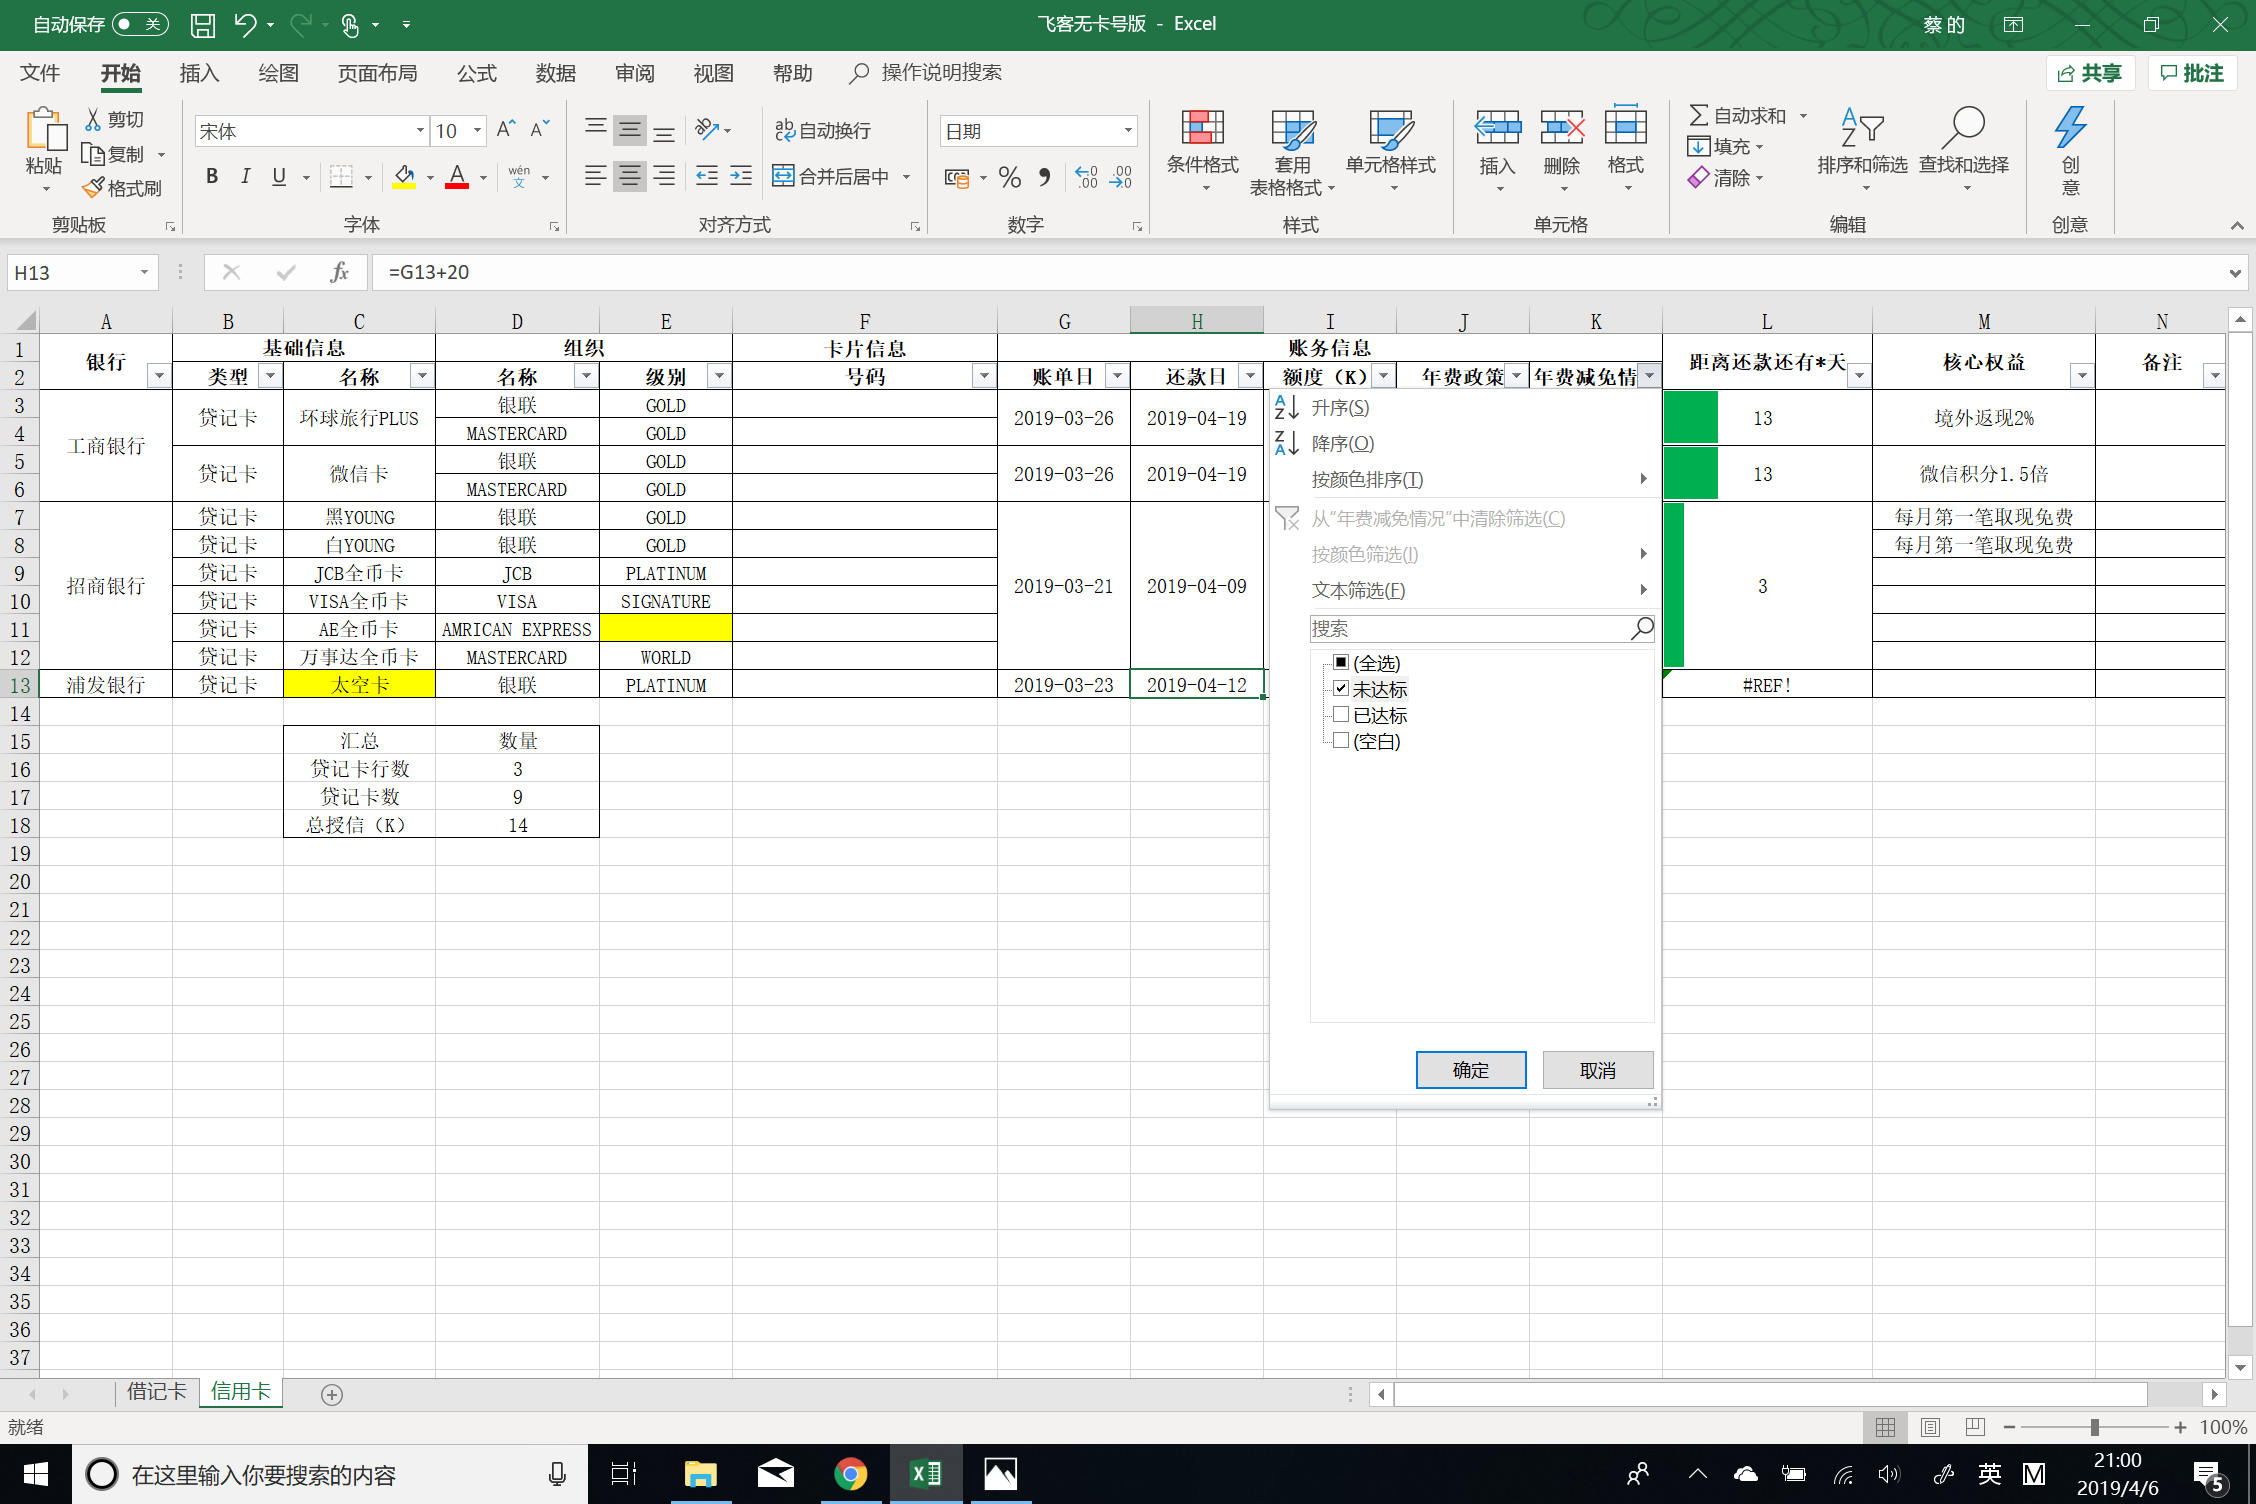Expand the Name Box dropdown
The height and width of the screenshot is (1504, 2256).
pos(144,272)
